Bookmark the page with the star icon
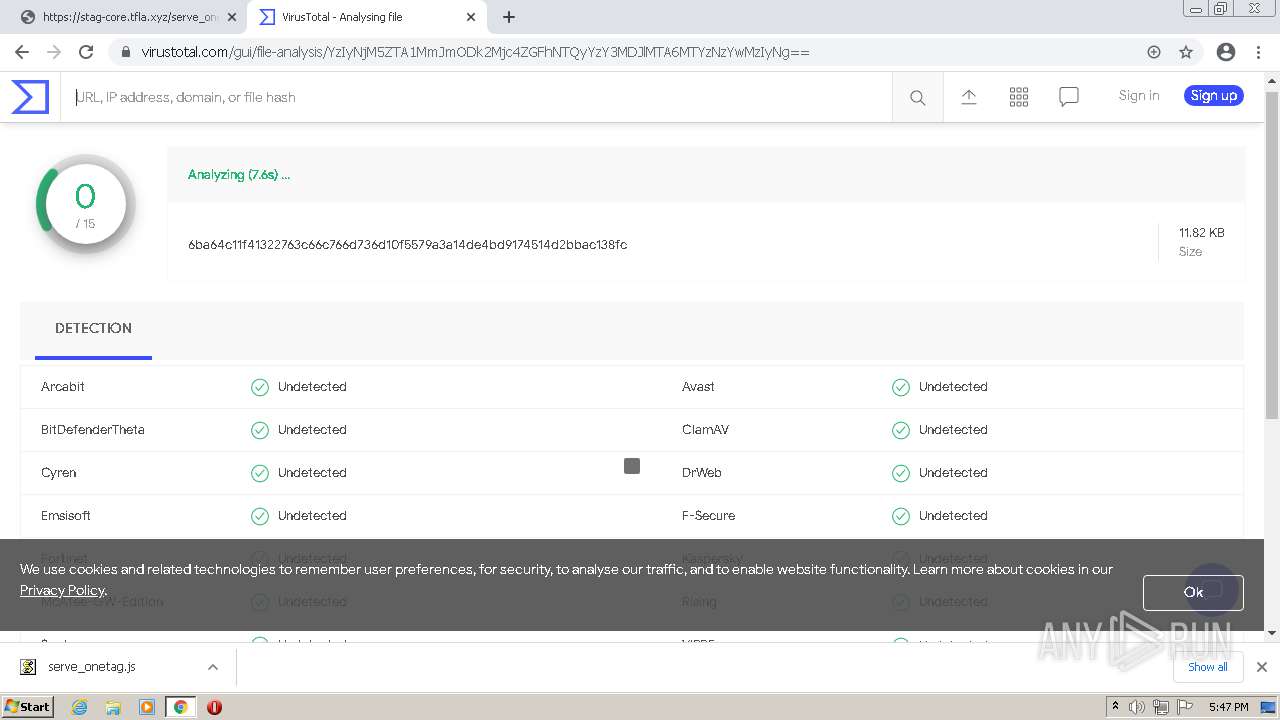The image size is (1280, 720). 1186,52
